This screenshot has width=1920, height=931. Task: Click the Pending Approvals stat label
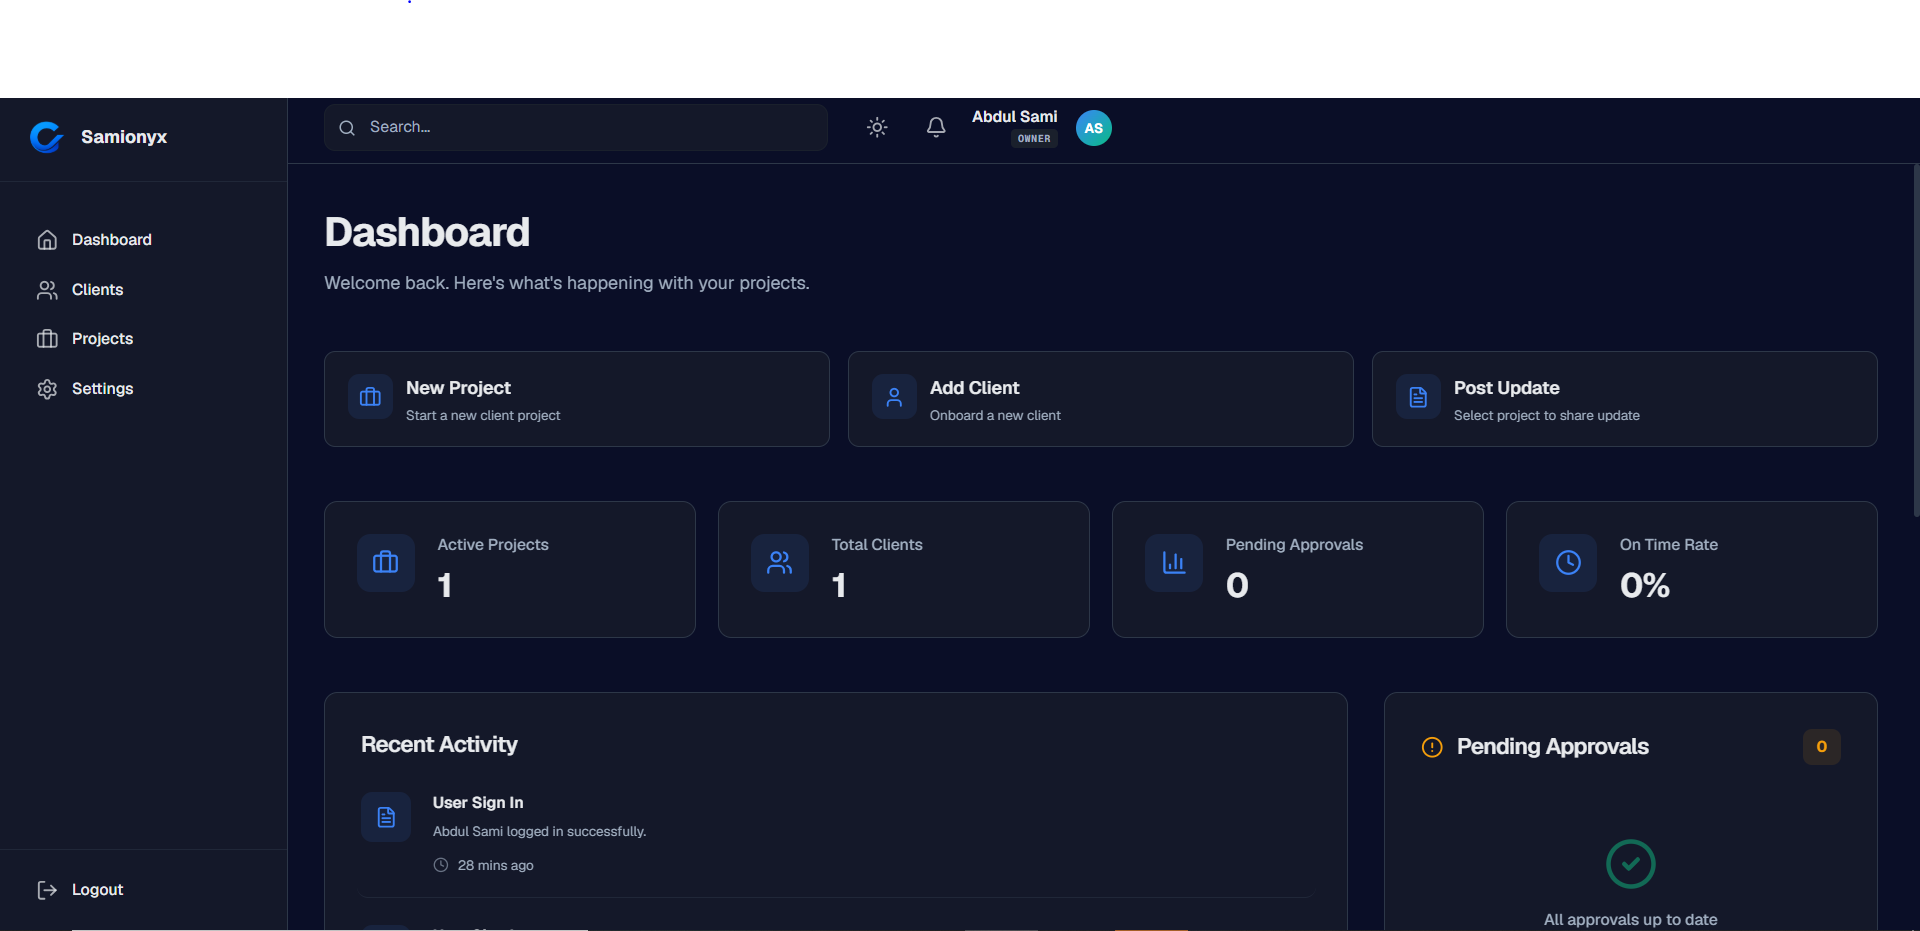tap(1294, 545)
